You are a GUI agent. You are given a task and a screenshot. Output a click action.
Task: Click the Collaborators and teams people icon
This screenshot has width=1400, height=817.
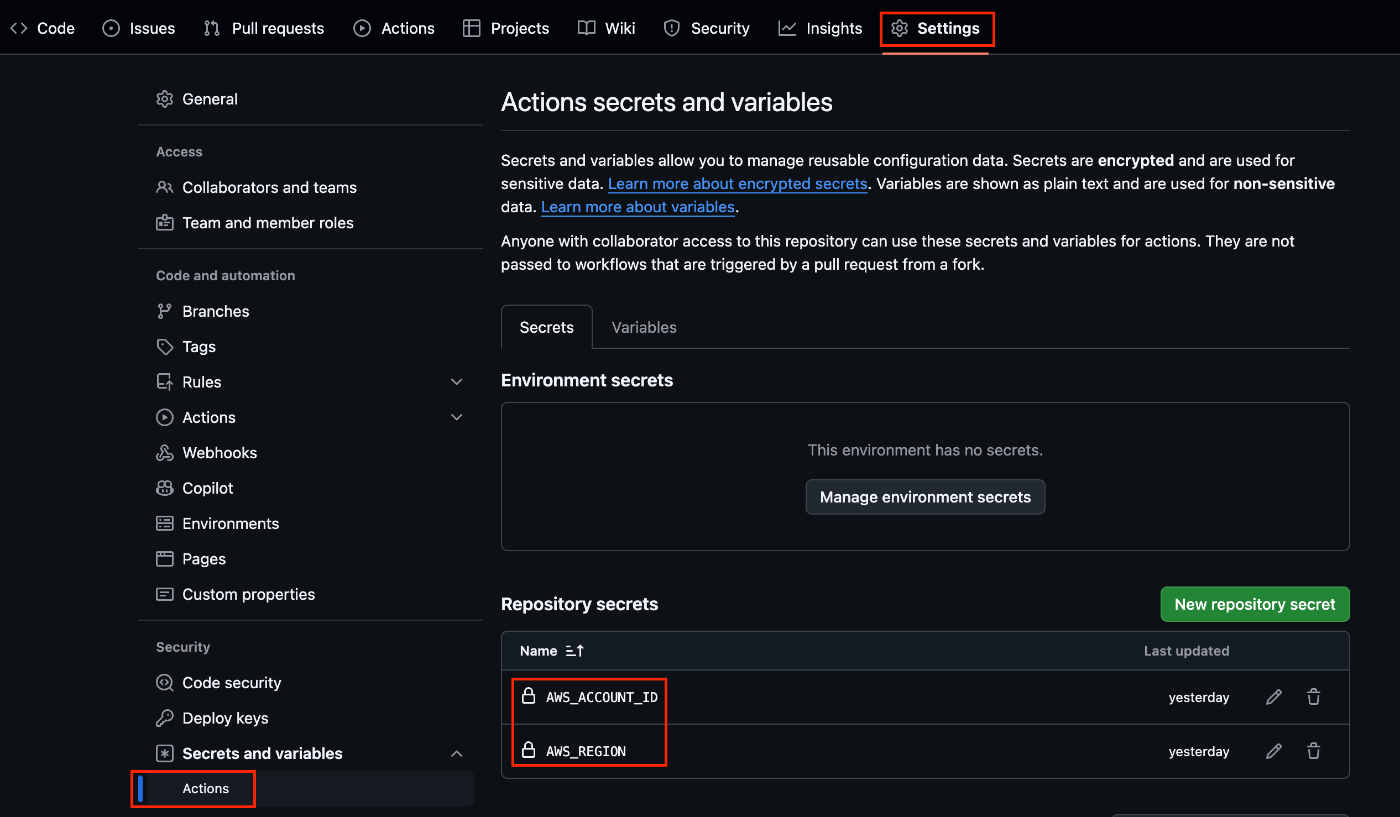[165, 187]
